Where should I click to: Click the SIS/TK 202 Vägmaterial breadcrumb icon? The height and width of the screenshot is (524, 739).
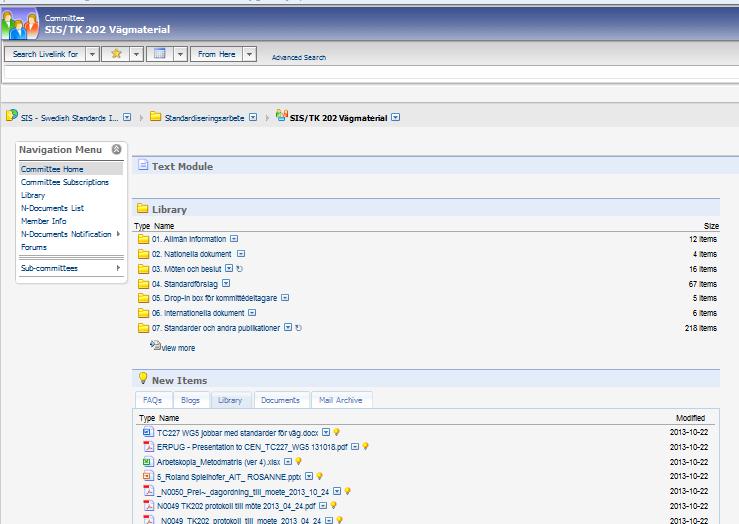tap(282, 115)
